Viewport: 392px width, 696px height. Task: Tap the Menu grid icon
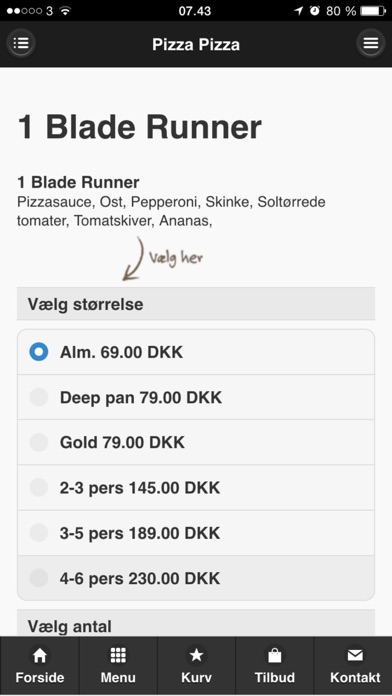(118, 655)
